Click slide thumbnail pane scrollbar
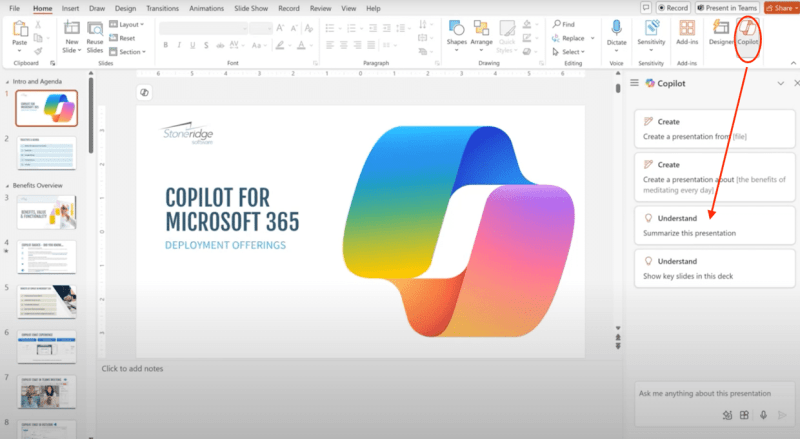 (91, 114)
